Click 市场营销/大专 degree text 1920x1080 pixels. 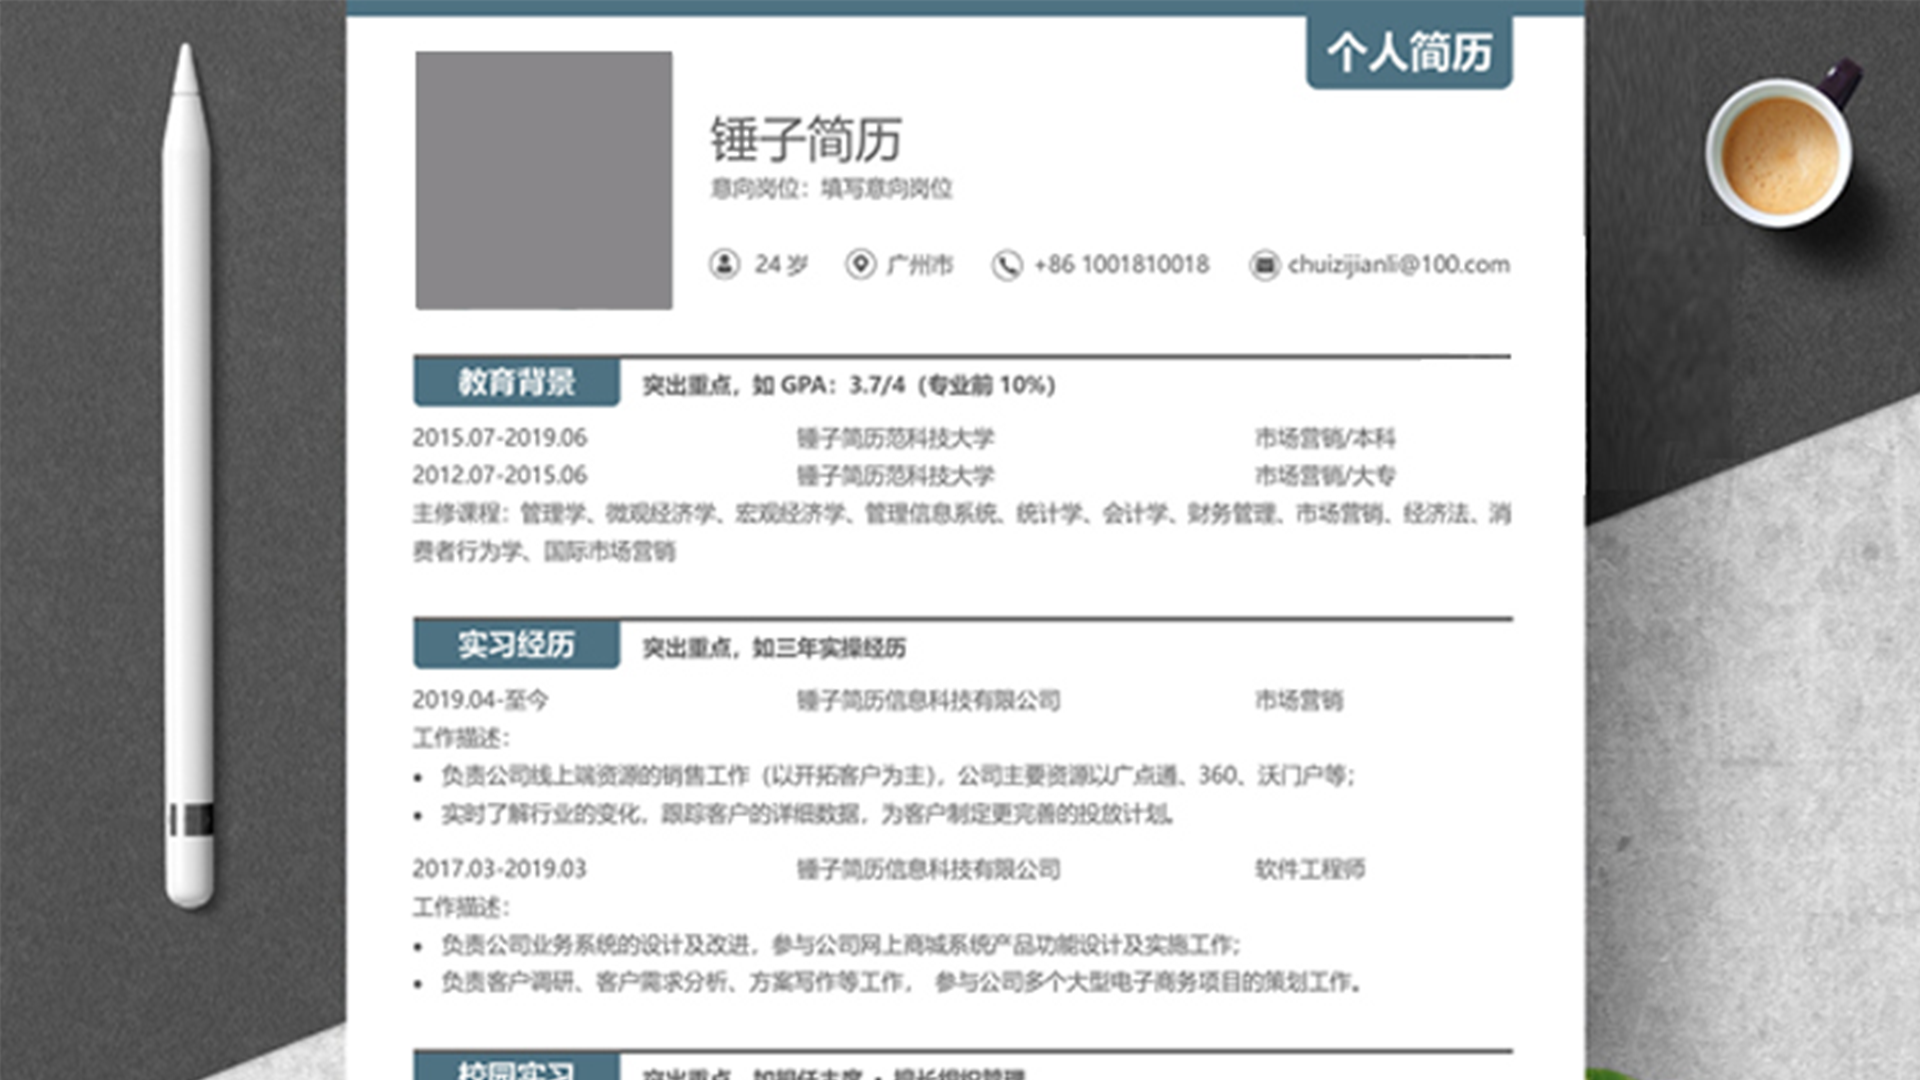[x=1325, y=475]
